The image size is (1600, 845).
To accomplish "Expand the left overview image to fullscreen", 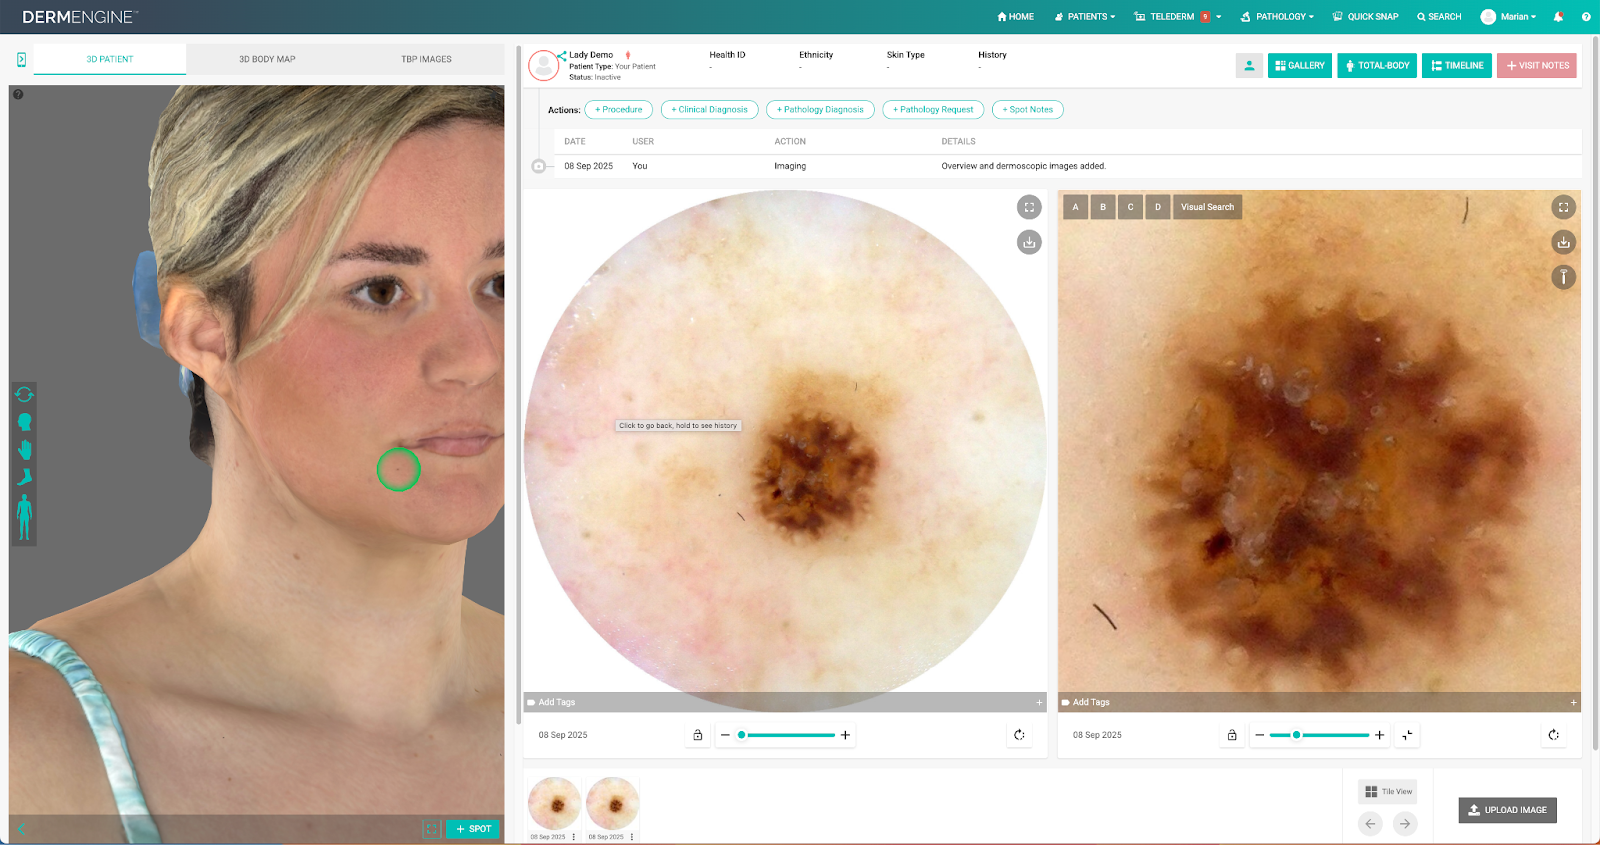I will click(x=1029, y=207).
